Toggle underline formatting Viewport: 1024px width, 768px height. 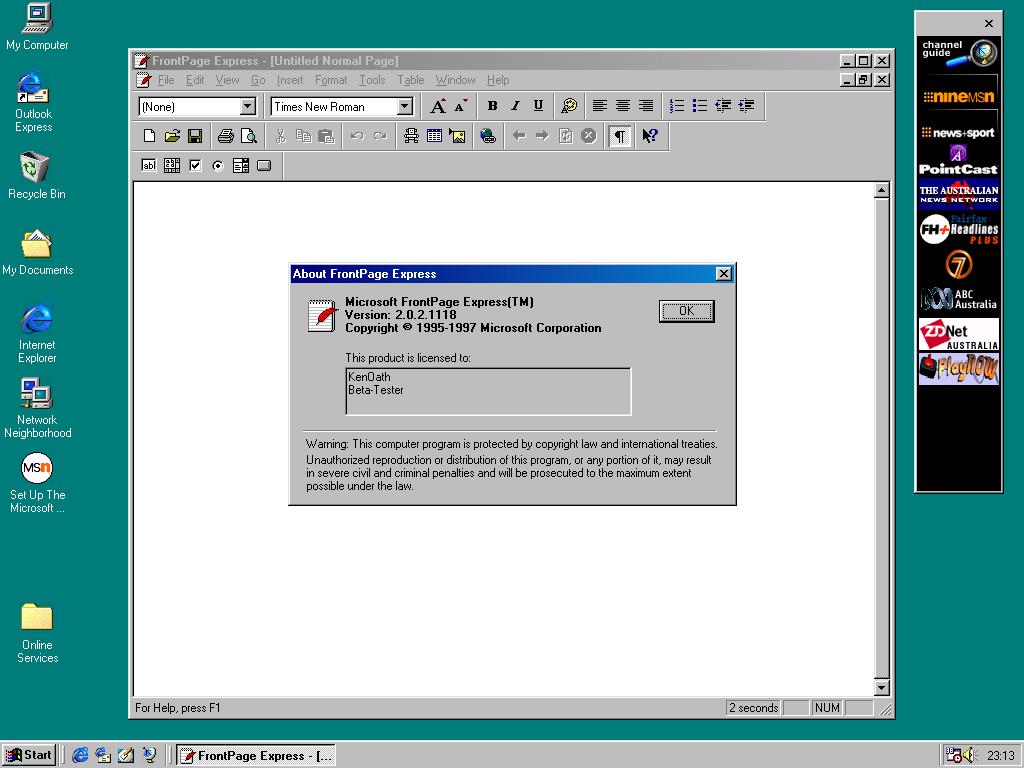[538, 106]
